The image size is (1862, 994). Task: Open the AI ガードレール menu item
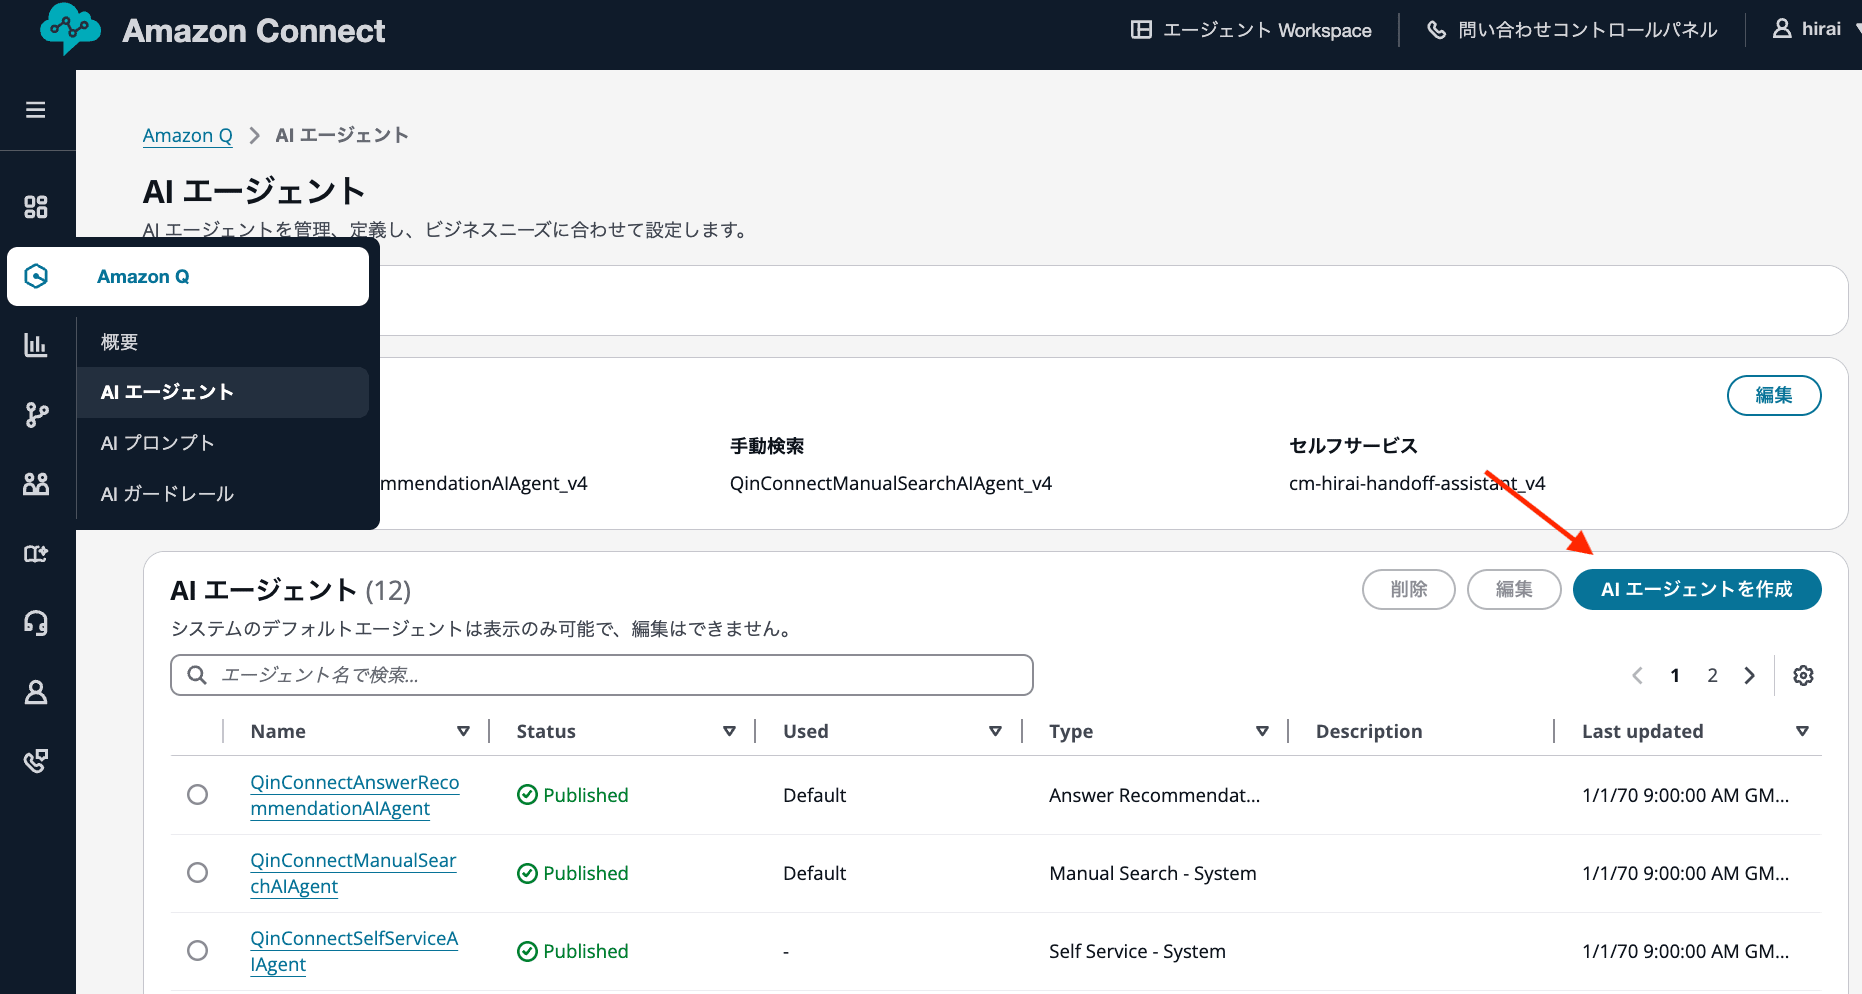pyautogui.click(x=223, y=494)
